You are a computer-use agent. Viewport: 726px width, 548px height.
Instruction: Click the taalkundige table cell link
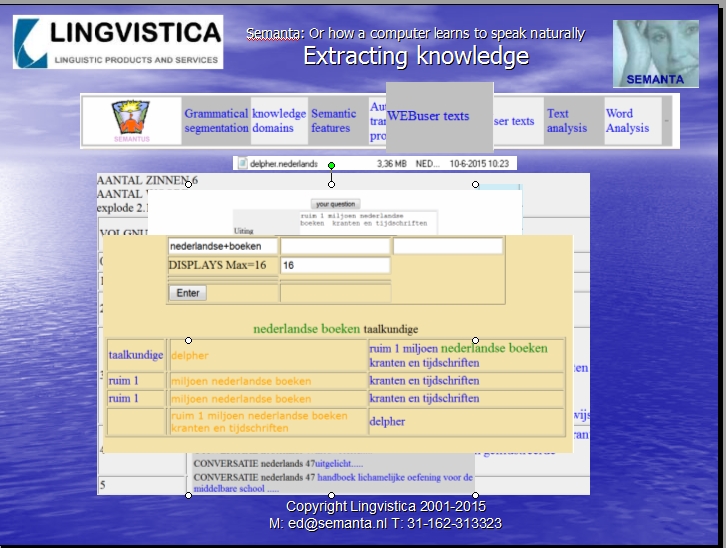pos(136,355)
